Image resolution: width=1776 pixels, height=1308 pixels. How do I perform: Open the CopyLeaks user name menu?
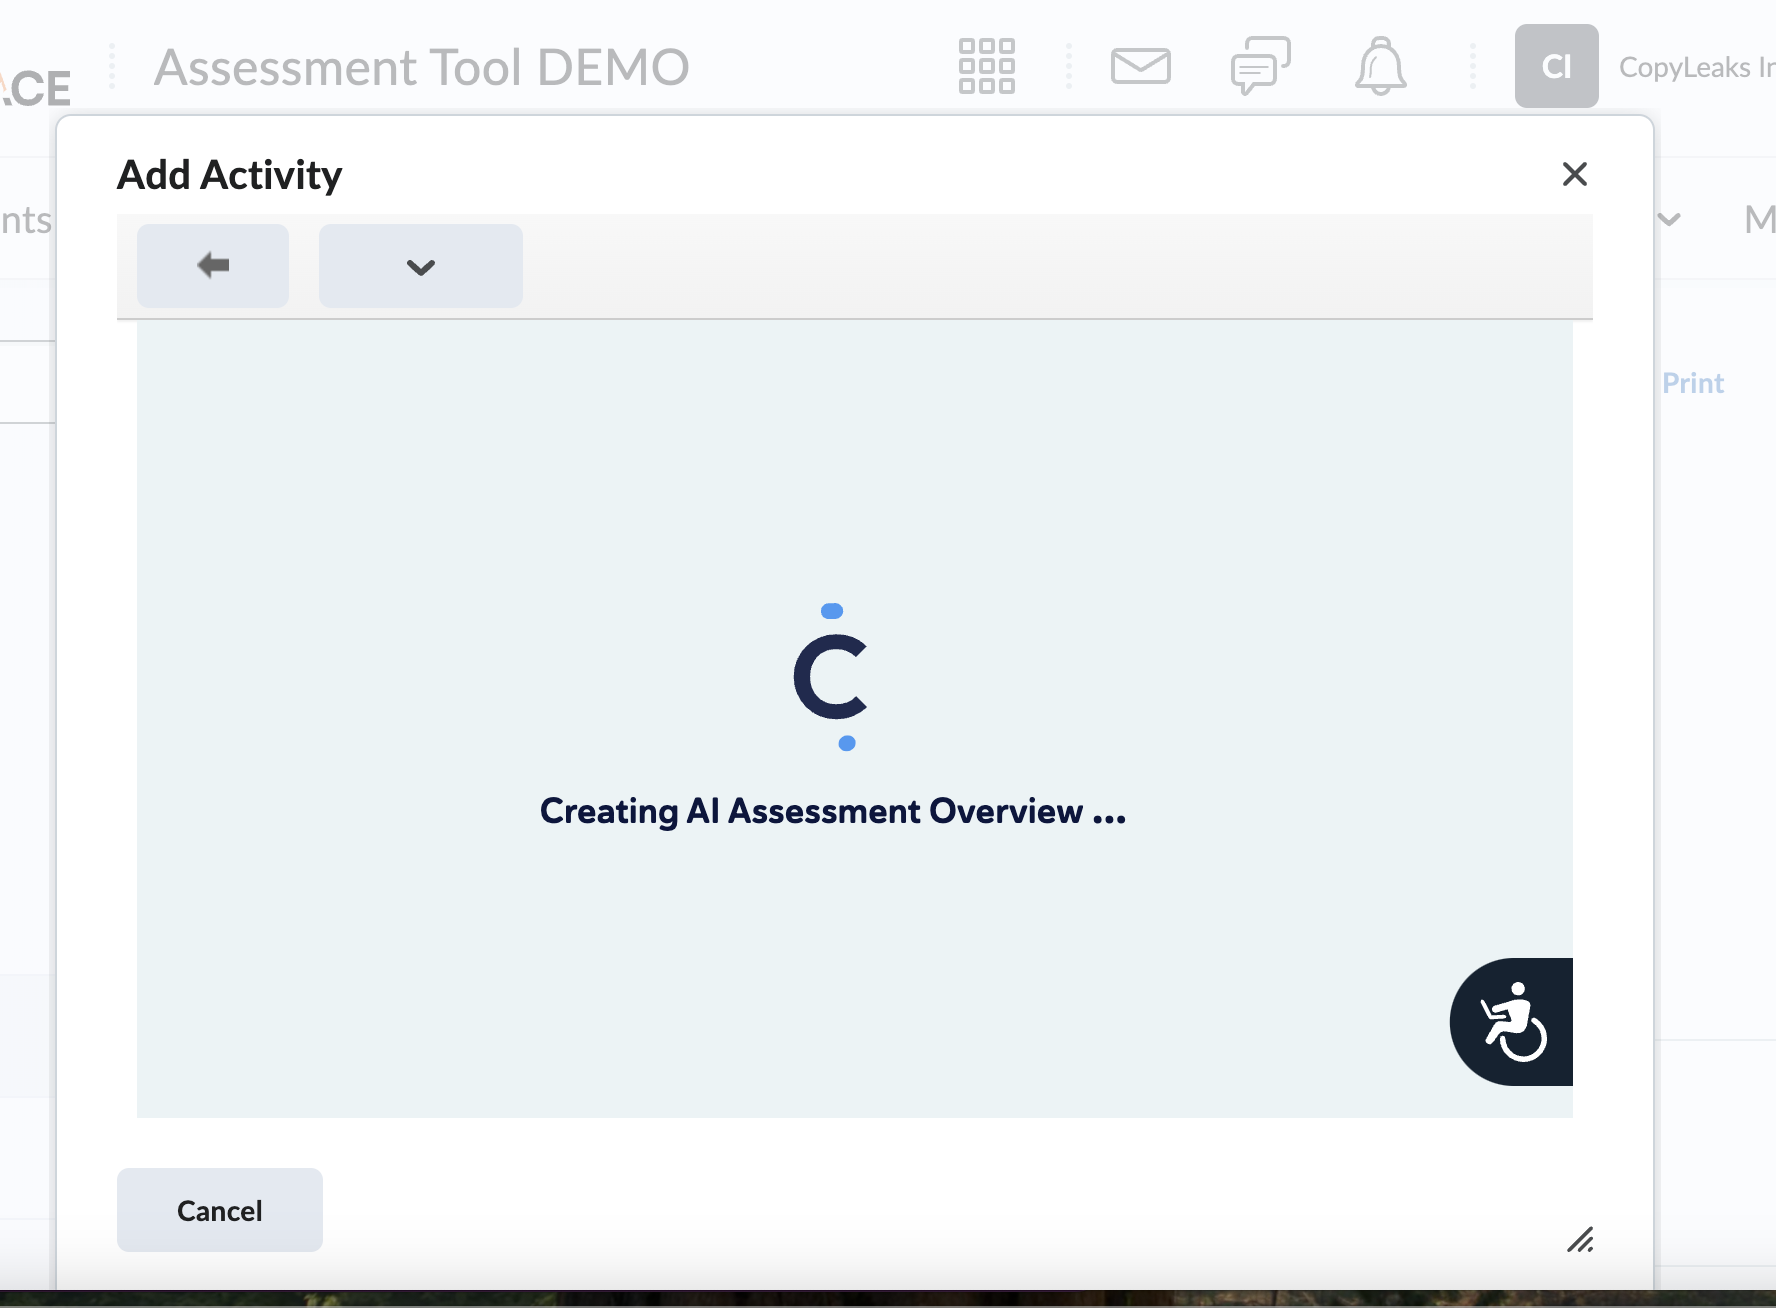[x=1697, y=67]
